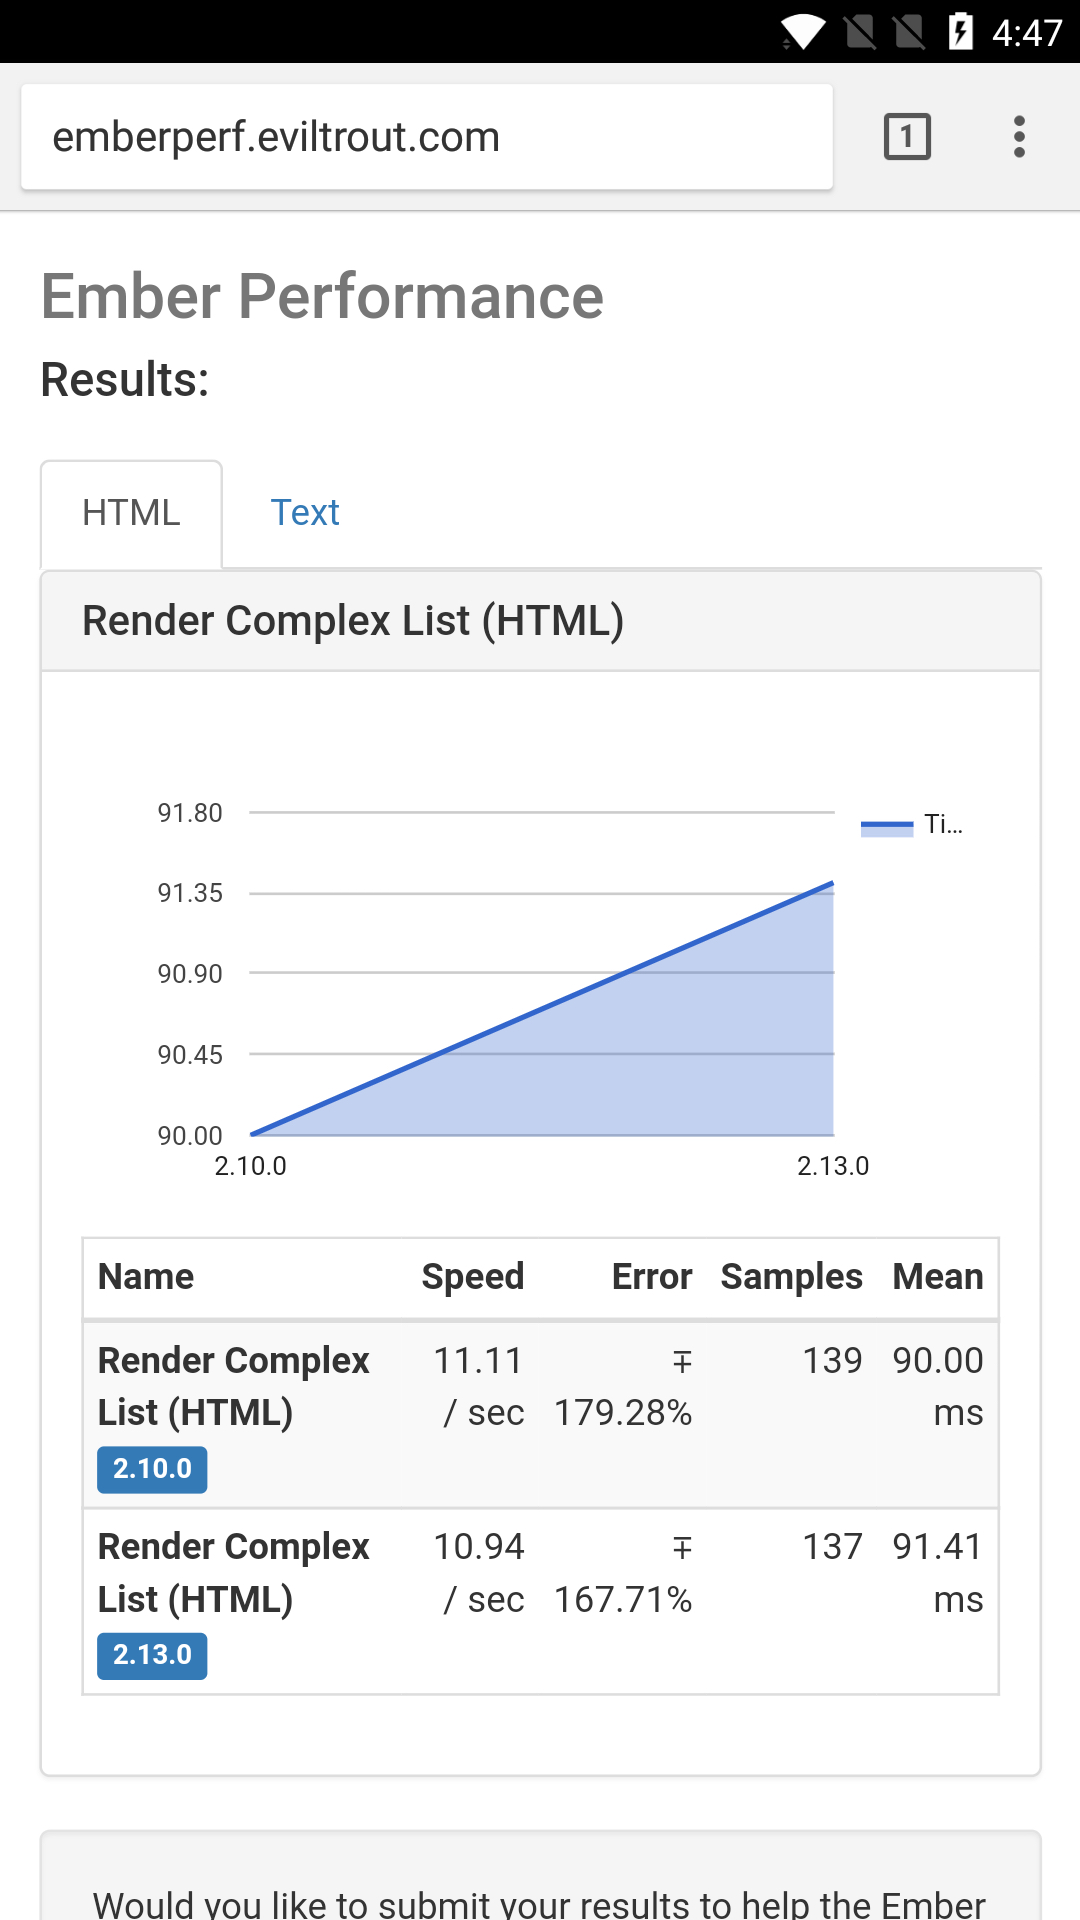
Task: Tap the 91.35 y-axis label
Action: click(190, 893)
